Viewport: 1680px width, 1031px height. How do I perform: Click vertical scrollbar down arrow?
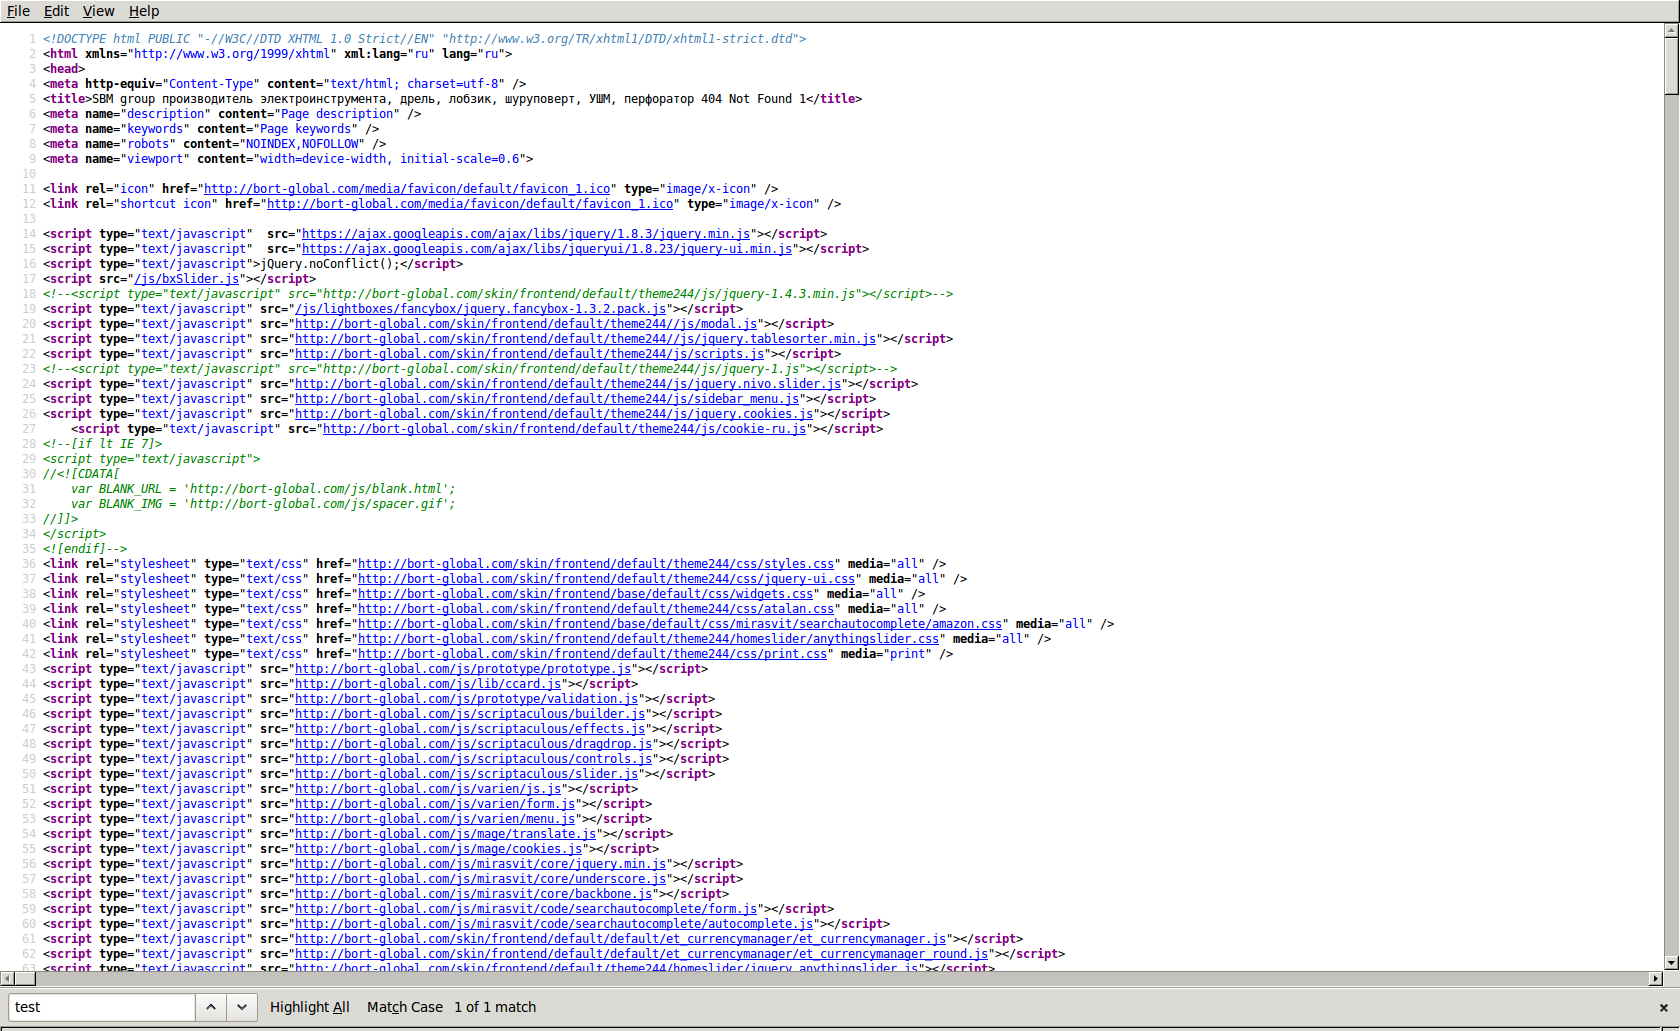click(1671, 962)
